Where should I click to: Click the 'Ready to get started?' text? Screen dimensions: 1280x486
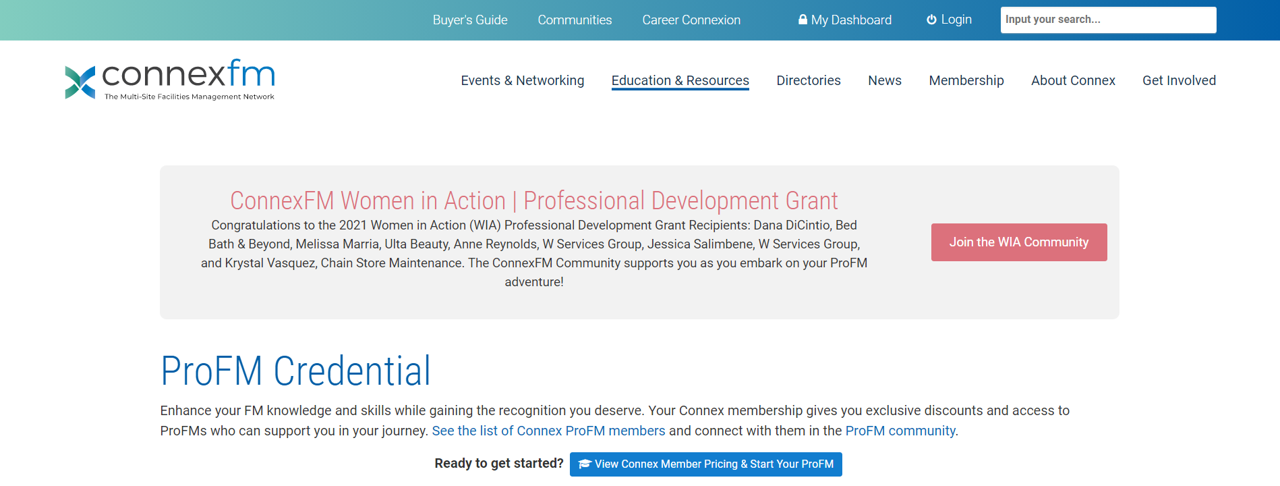(x=499, y=464)
